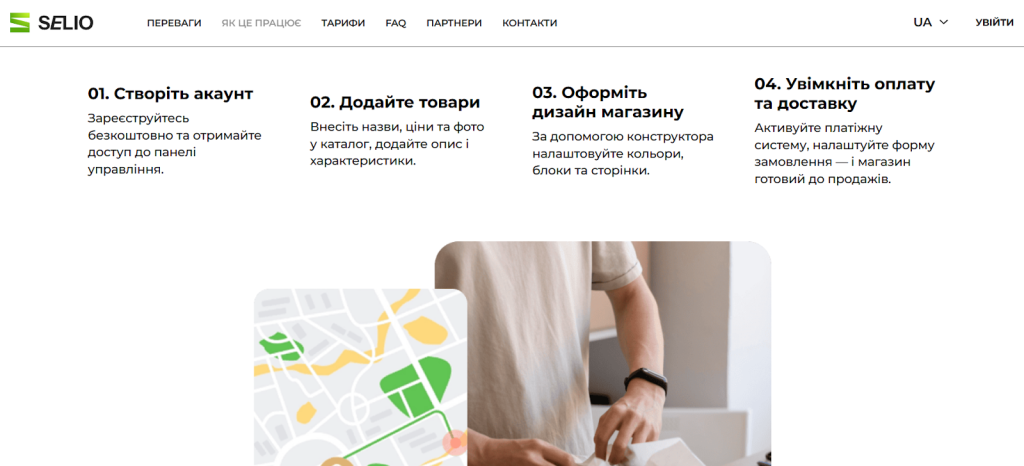This screenshot has height=466, width=1024.
Task: Click the УВІЙТИ login button
Action: 995,22
